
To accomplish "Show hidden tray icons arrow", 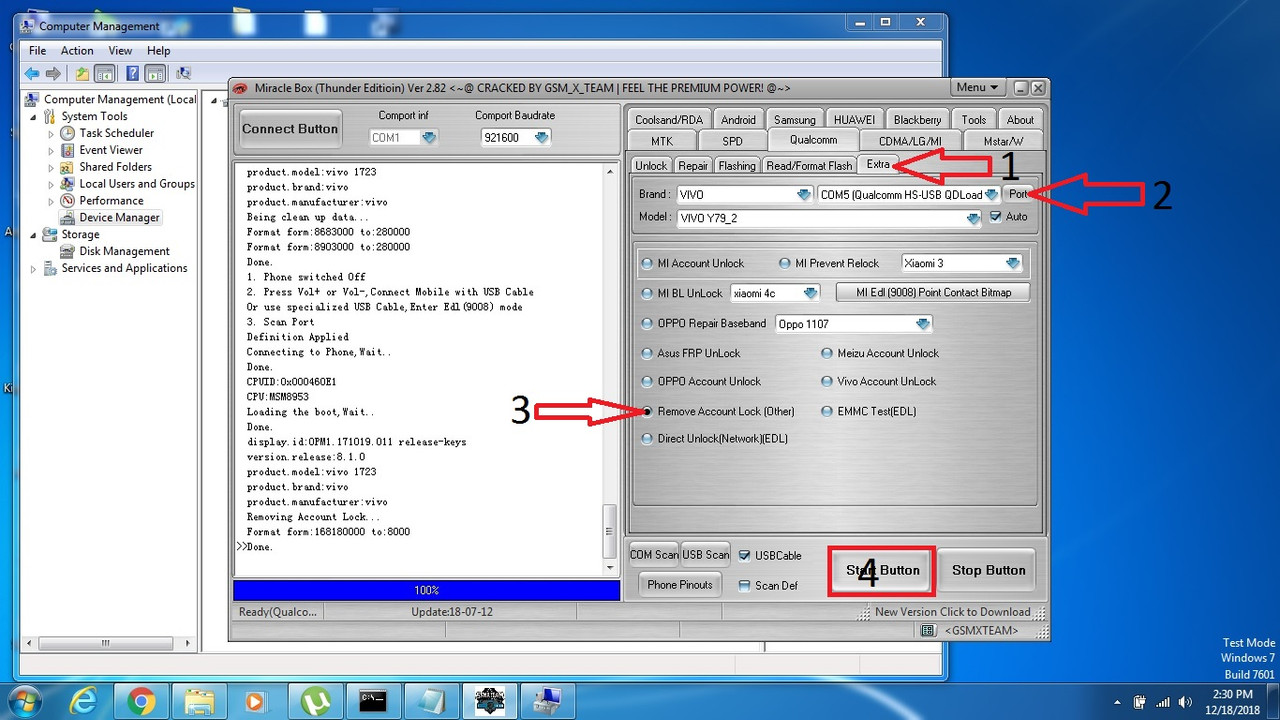I will point(1118,702).
